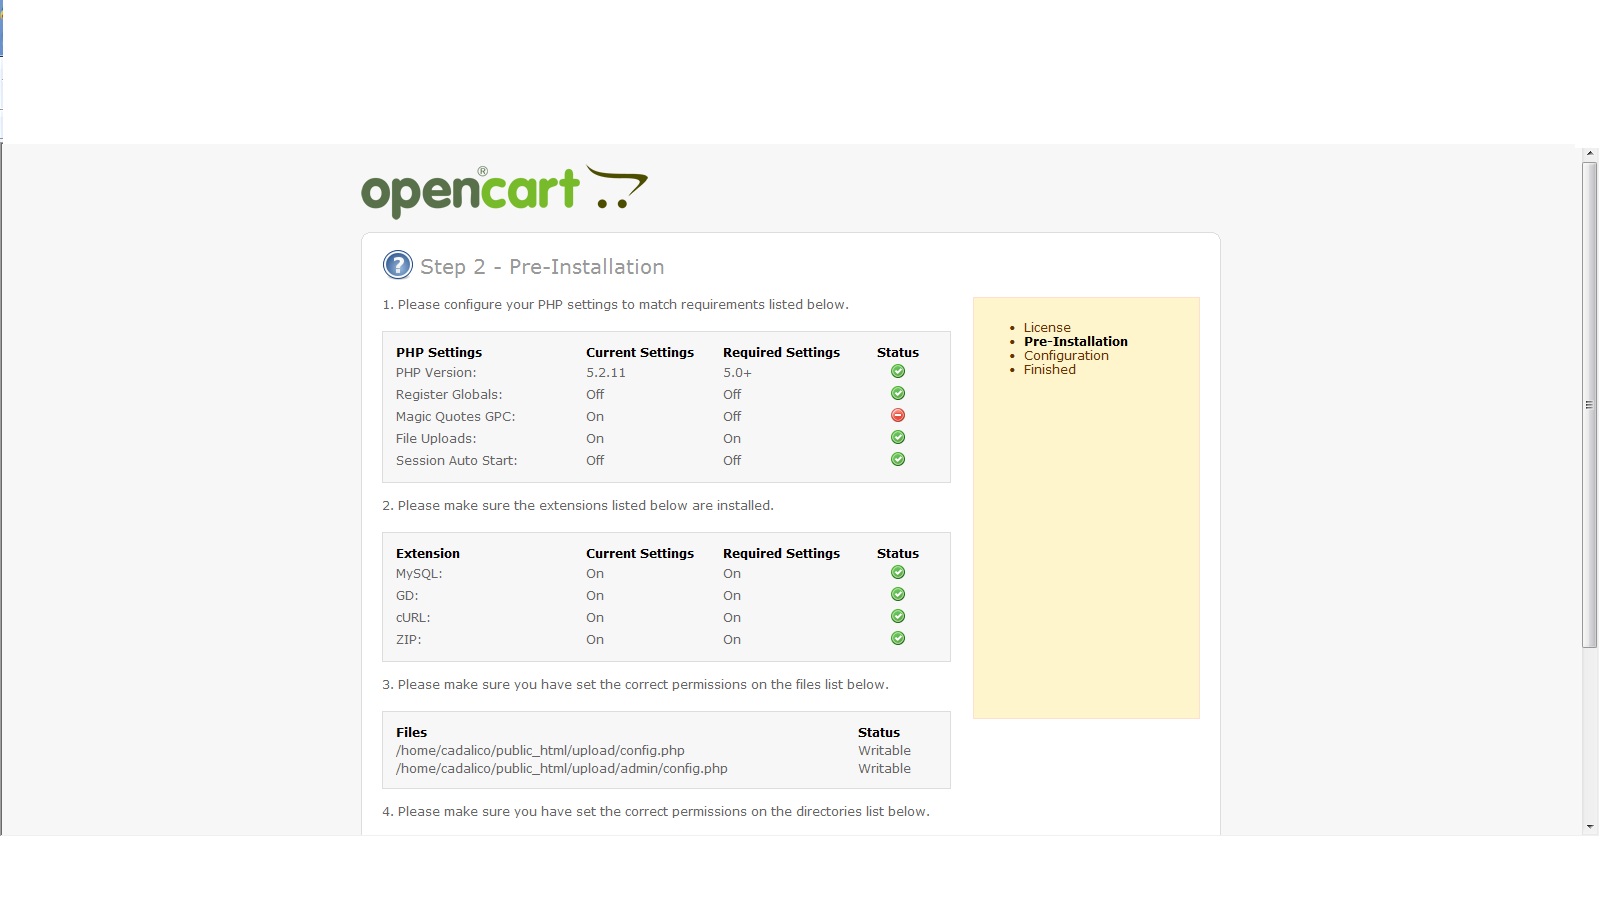
Task: Click Magic Quotes GPC red error icon
Action: pos(898,416)
